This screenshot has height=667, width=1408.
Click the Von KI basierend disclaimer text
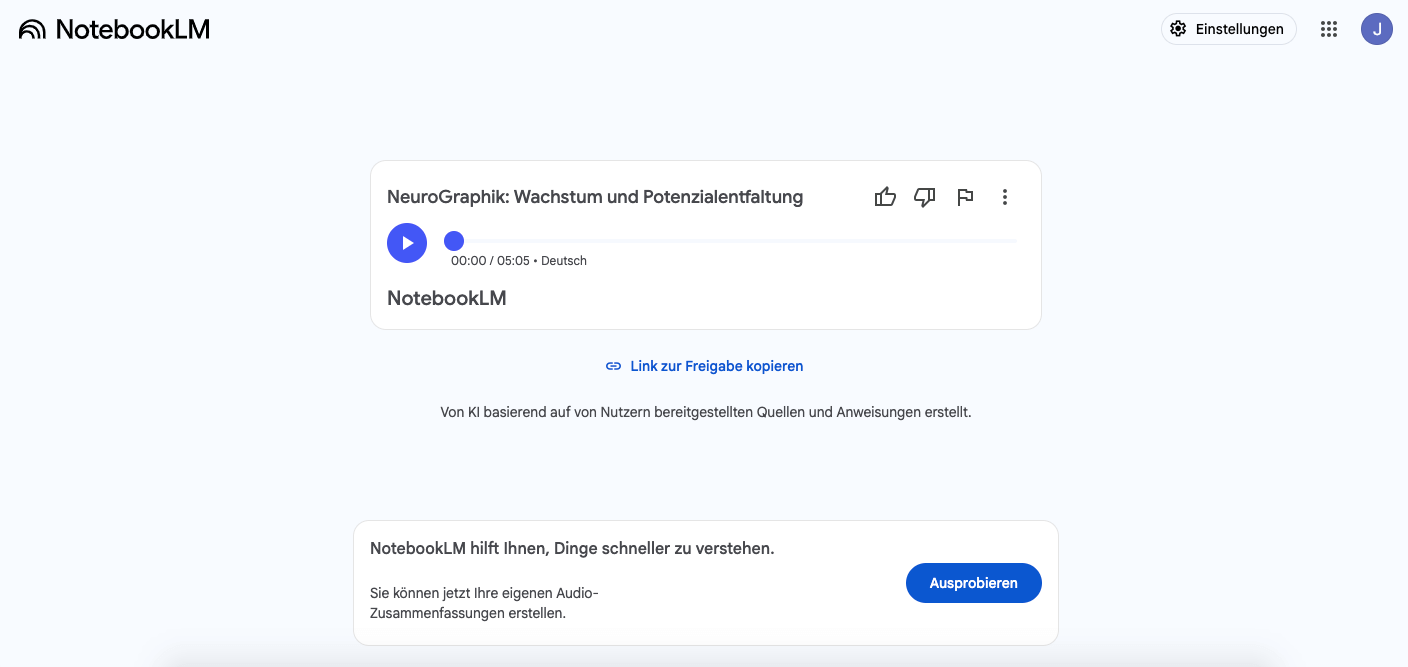coord(706,412)
